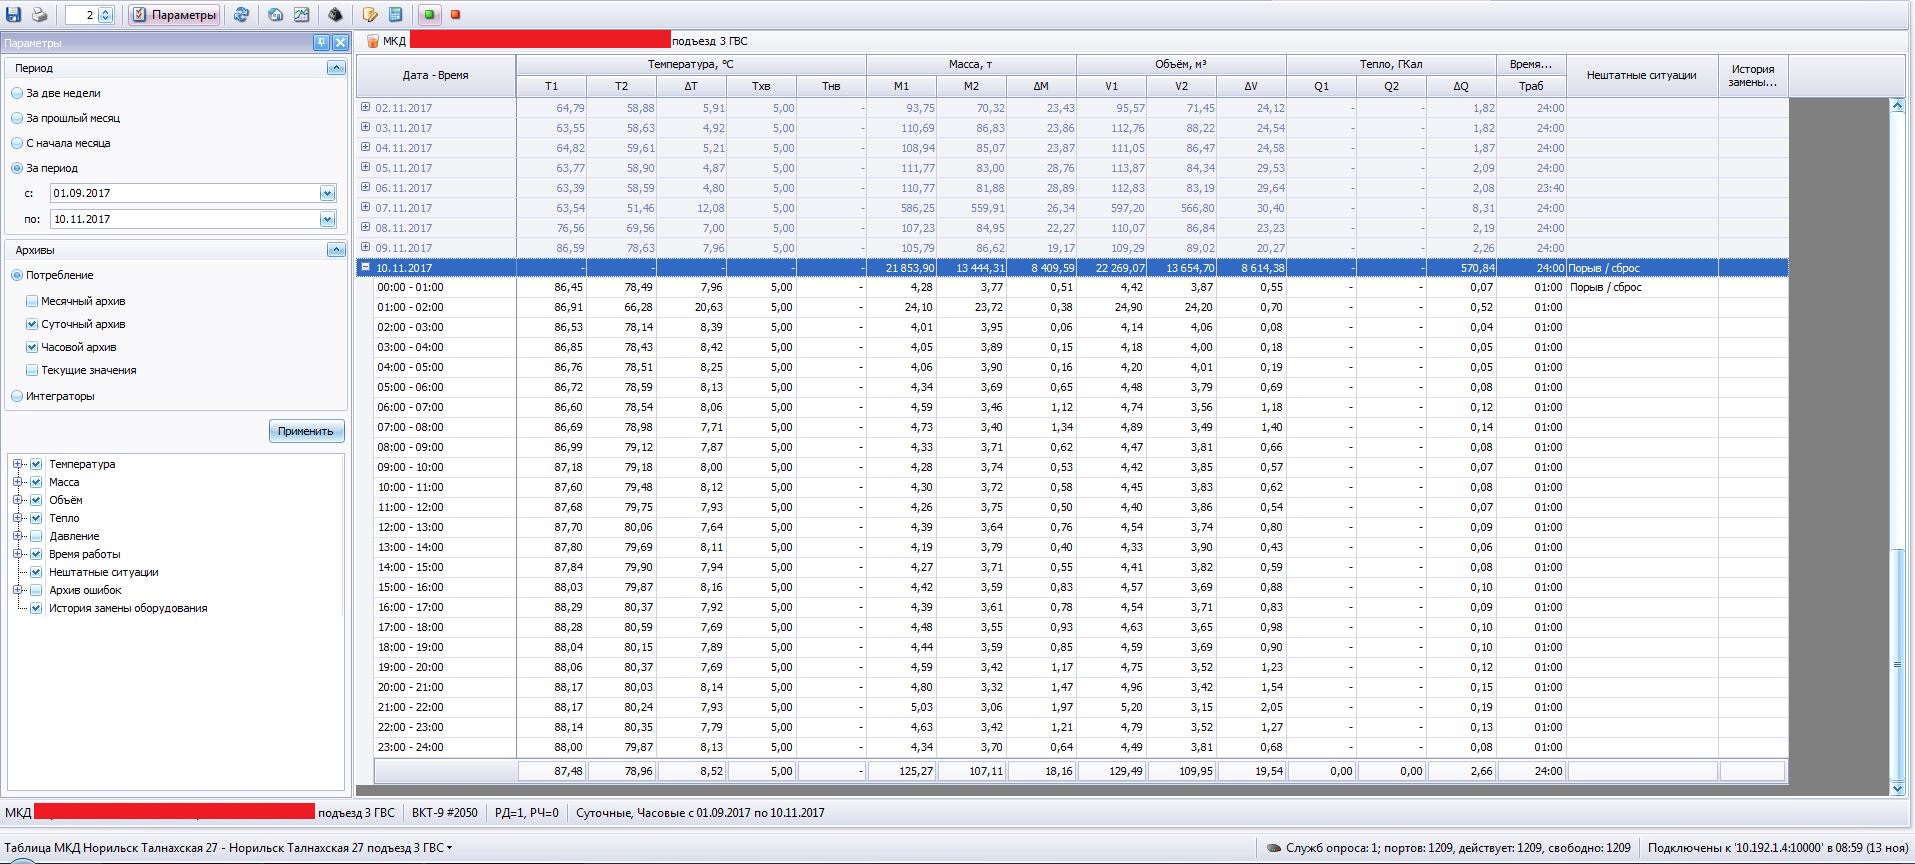Expand the 'Время работы' tree node
Viewport: 1915px width, 864px height.
18,554
